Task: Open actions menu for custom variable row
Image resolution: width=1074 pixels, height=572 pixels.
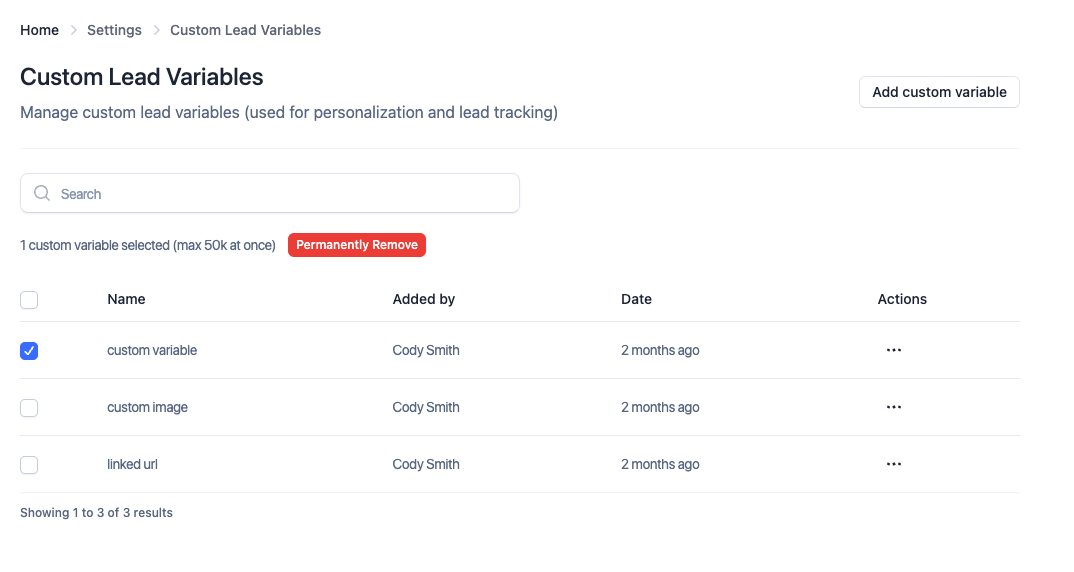Action: (894, 350)
